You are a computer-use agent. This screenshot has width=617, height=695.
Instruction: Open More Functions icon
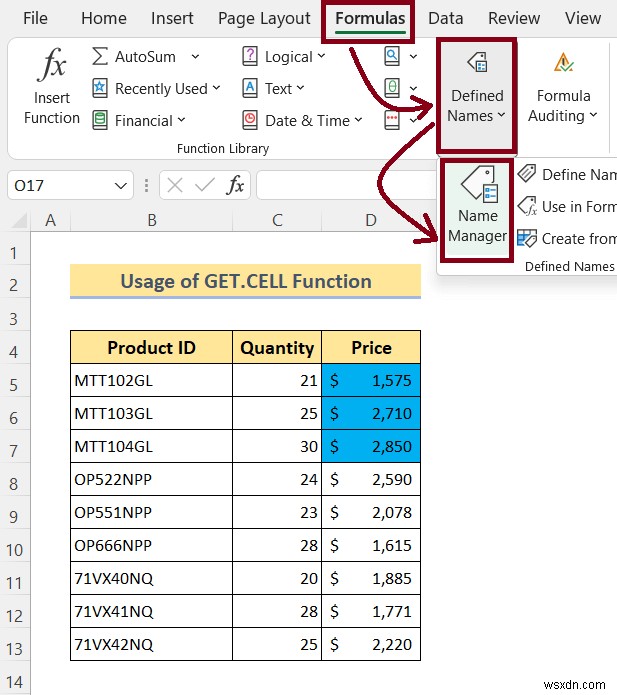392,120
